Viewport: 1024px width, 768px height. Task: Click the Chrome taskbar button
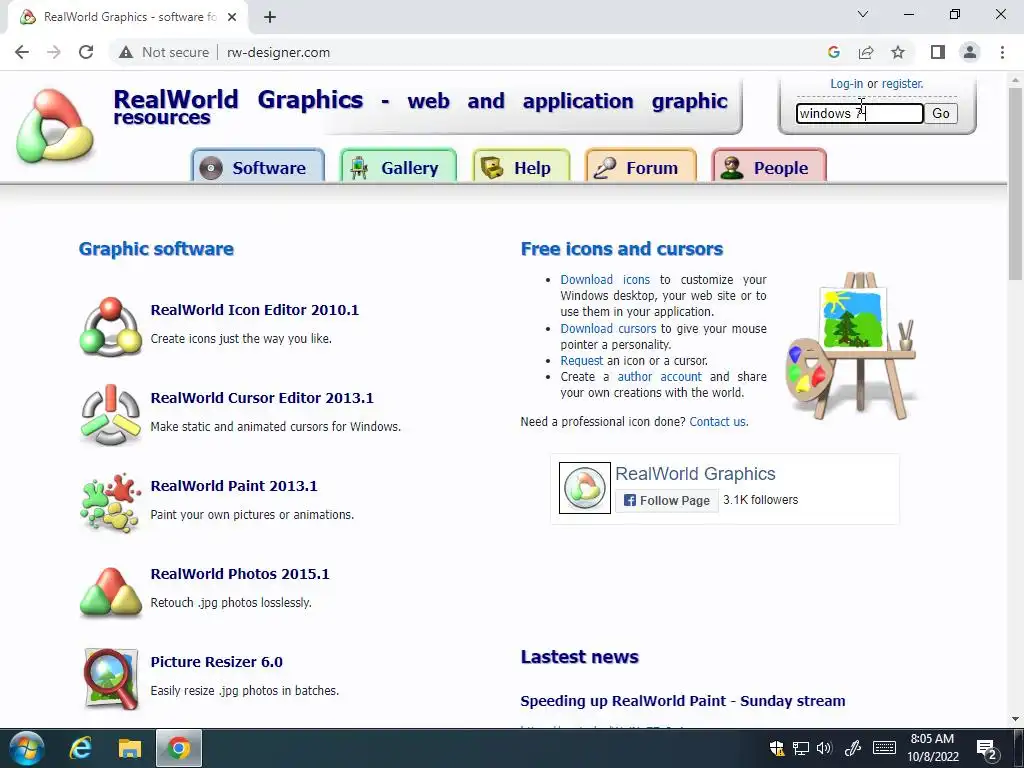[x=178, y=748]
